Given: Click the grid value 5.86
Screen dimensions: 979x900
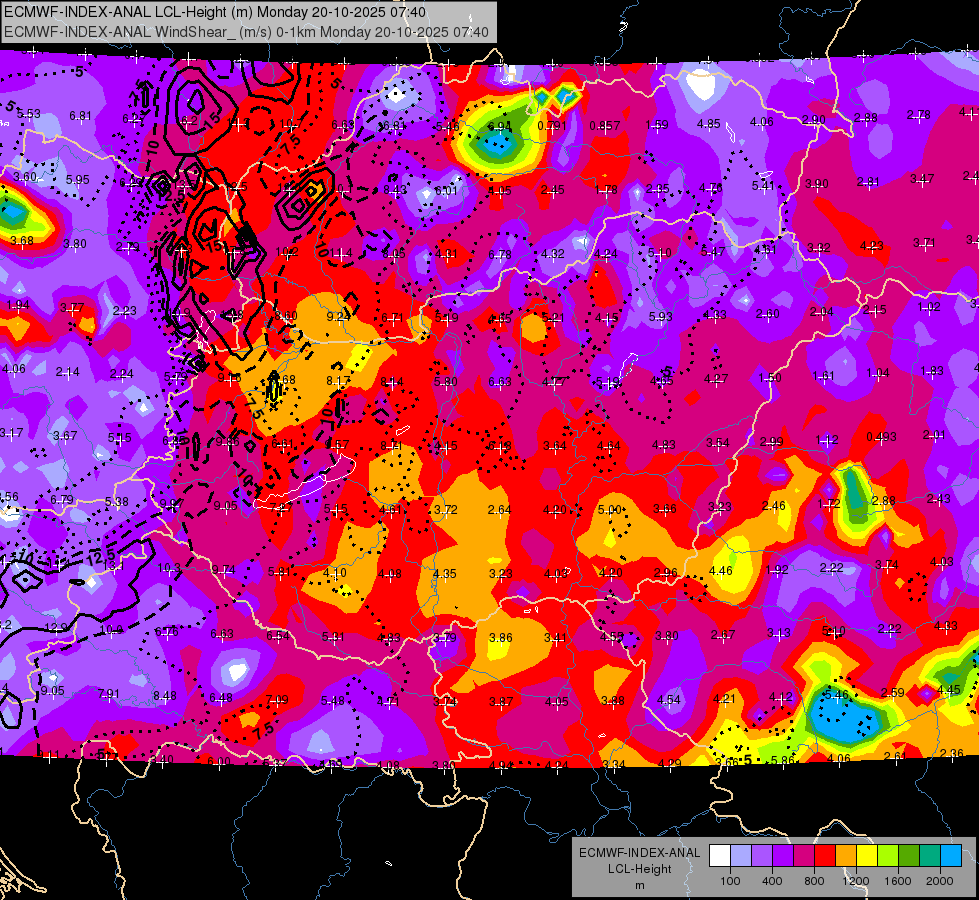Looking at the screenshot, I should [x=783, y=760].
